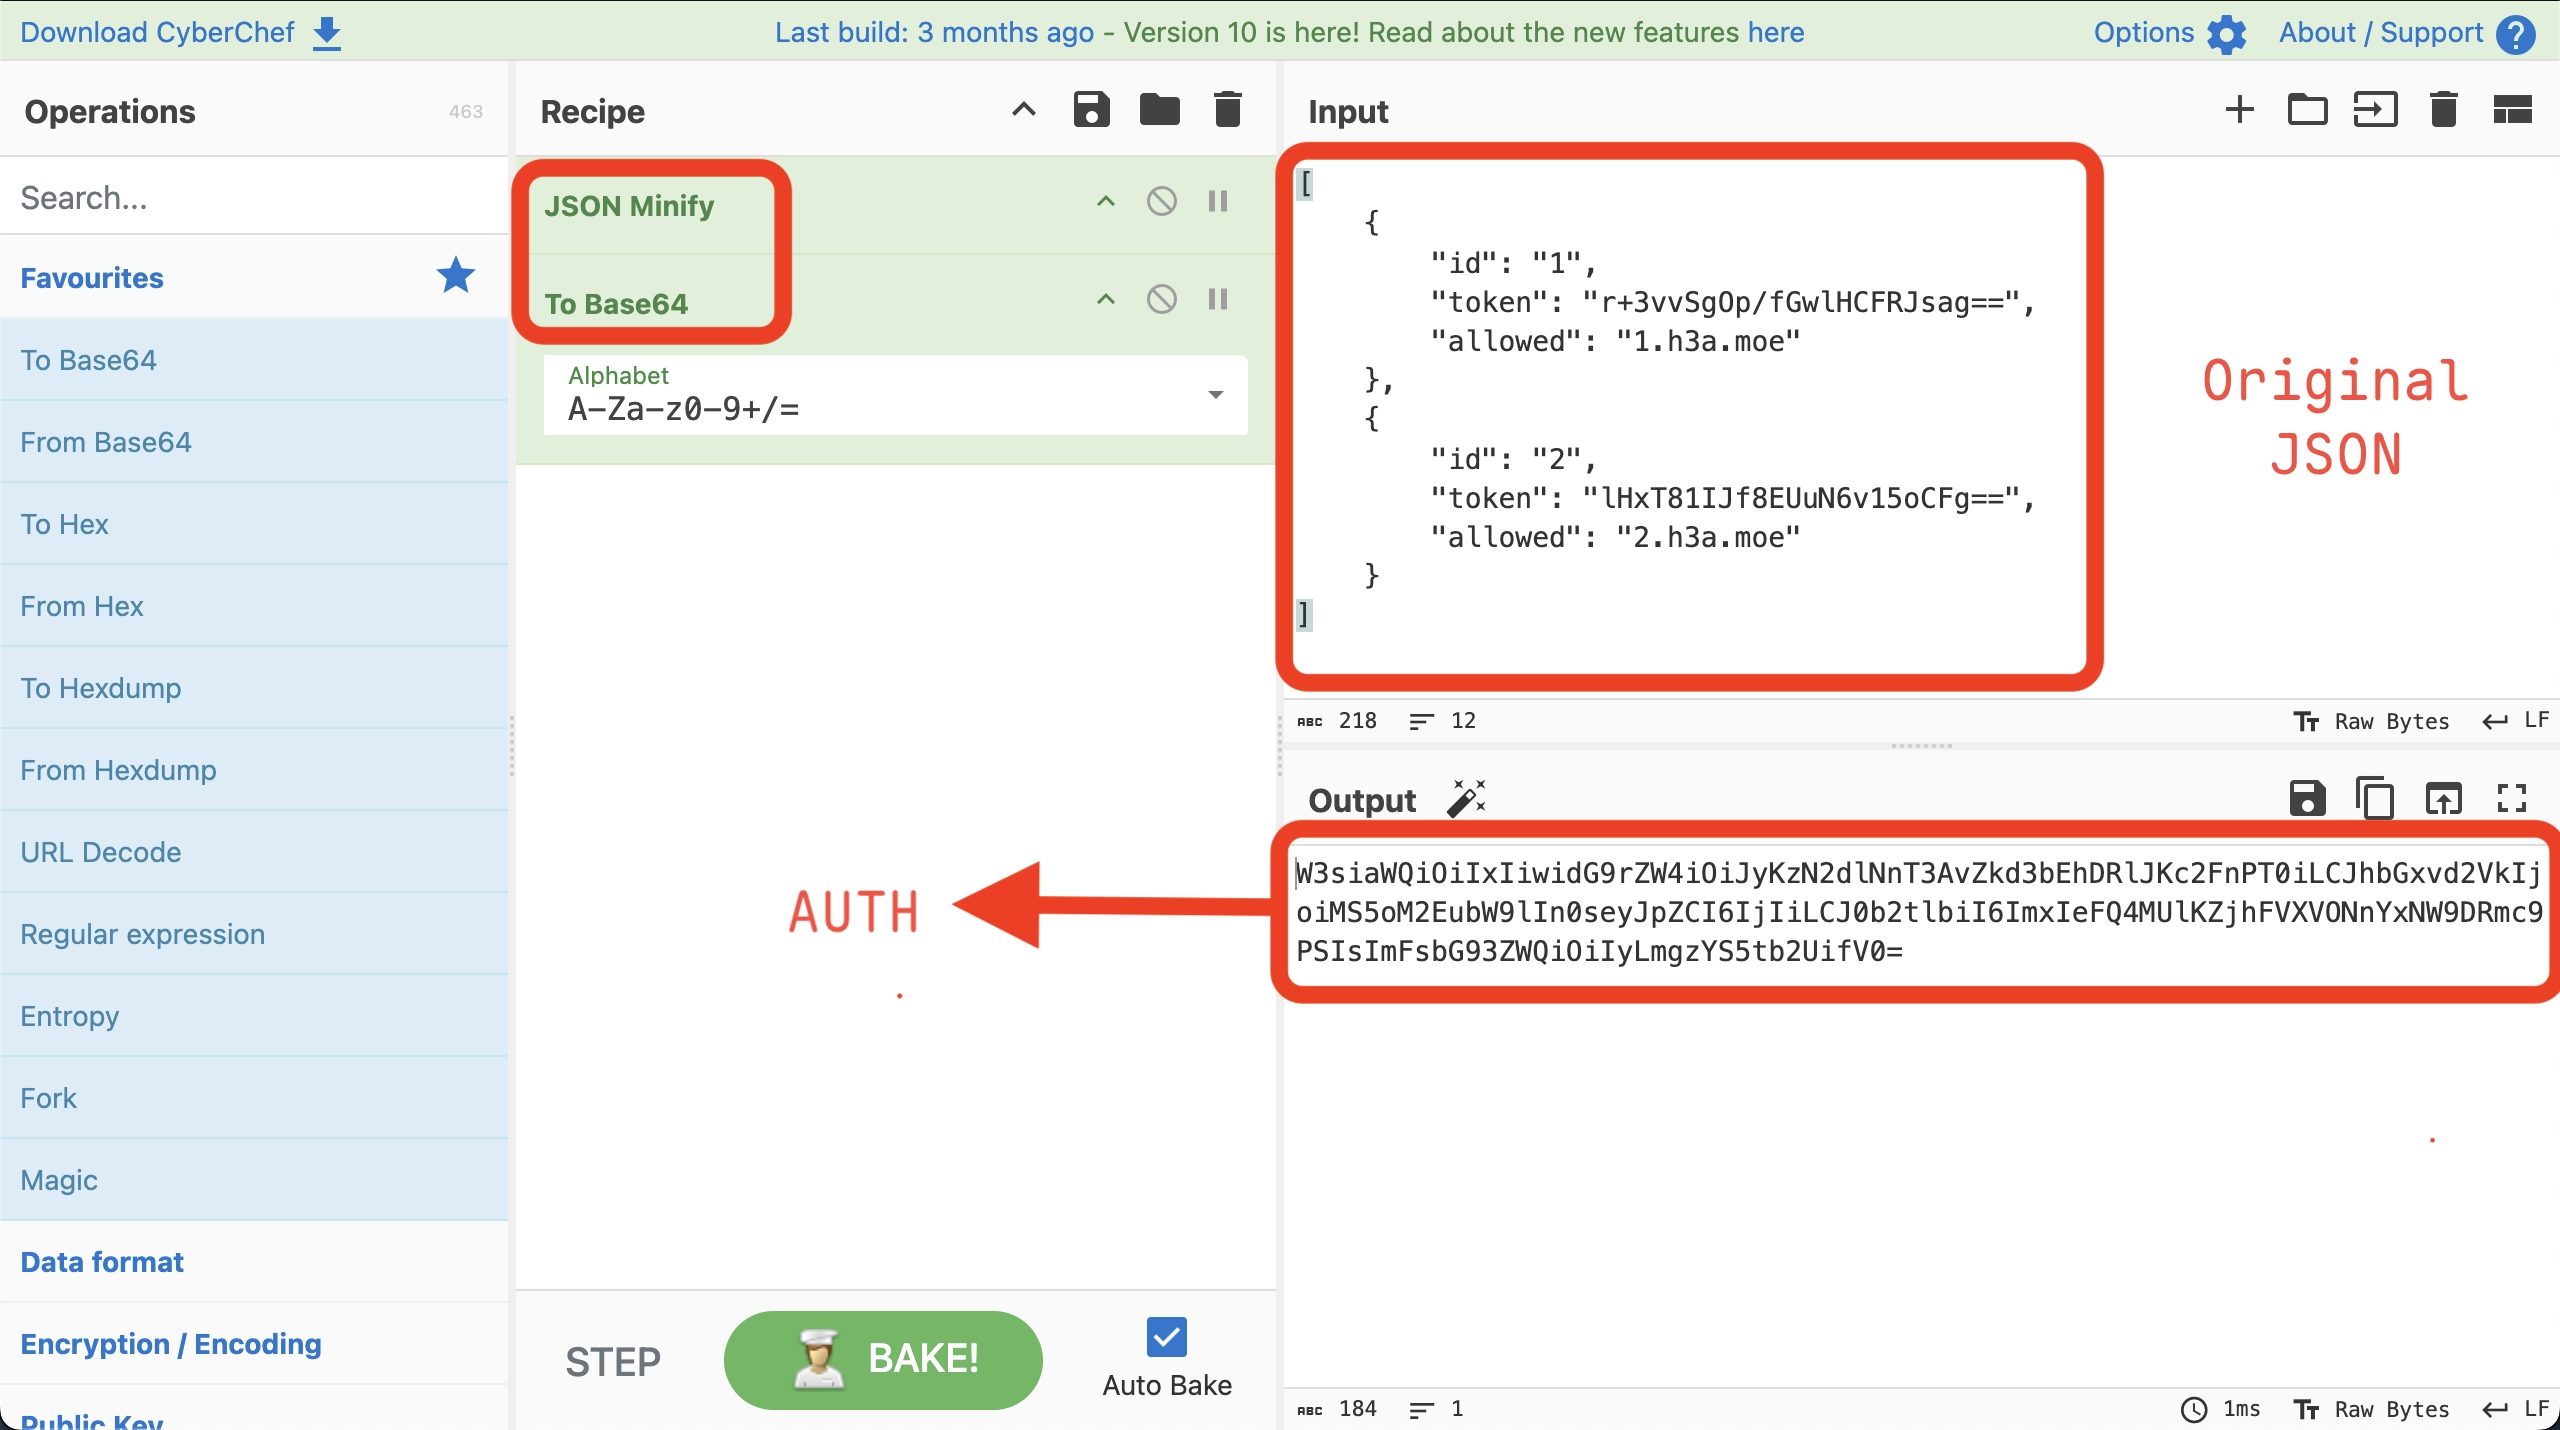Add a new input tab

[2239, 109]
